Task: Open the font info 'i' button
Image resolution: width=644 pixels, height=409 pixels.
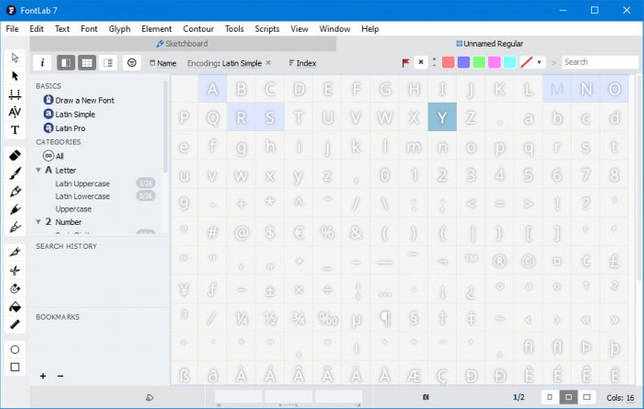Action: pos(42,63)
